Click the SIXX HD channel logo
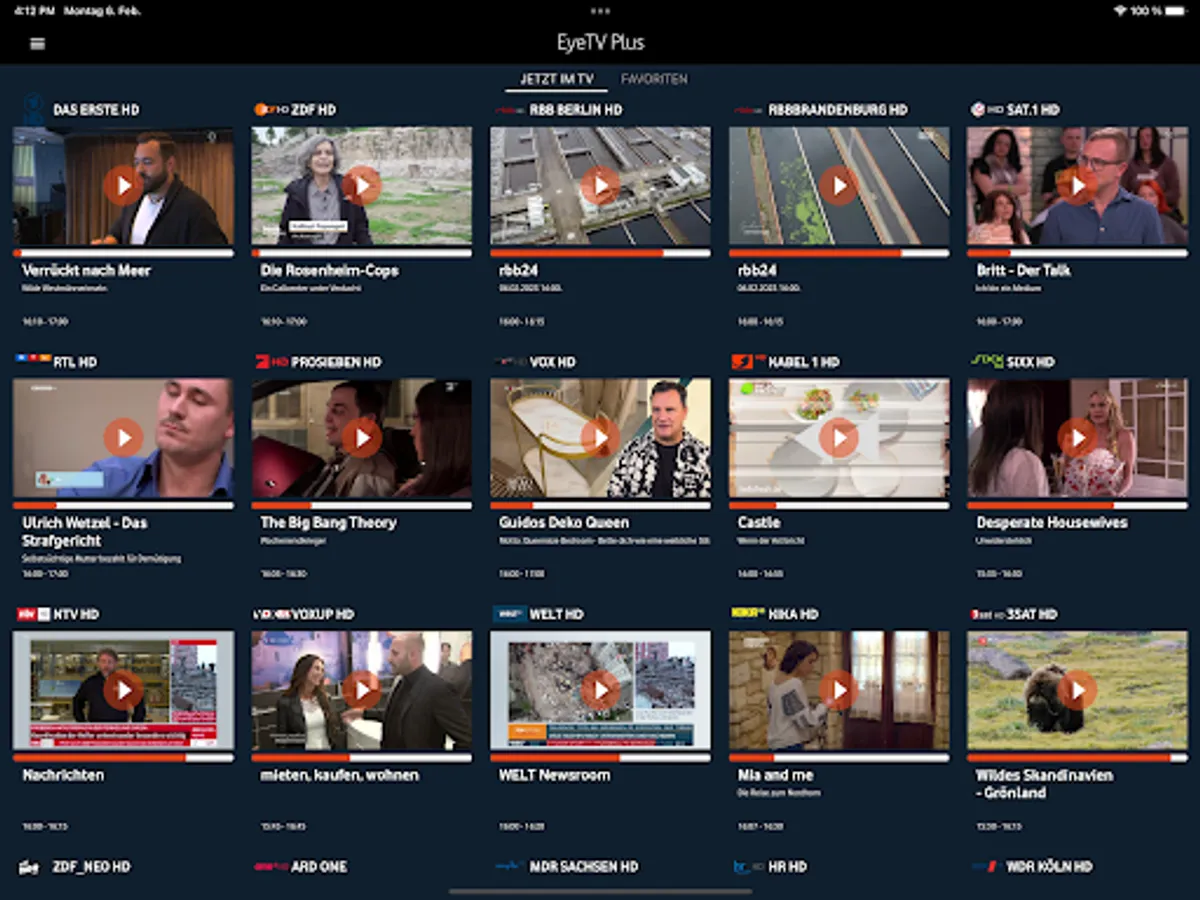 coord(987,361)
